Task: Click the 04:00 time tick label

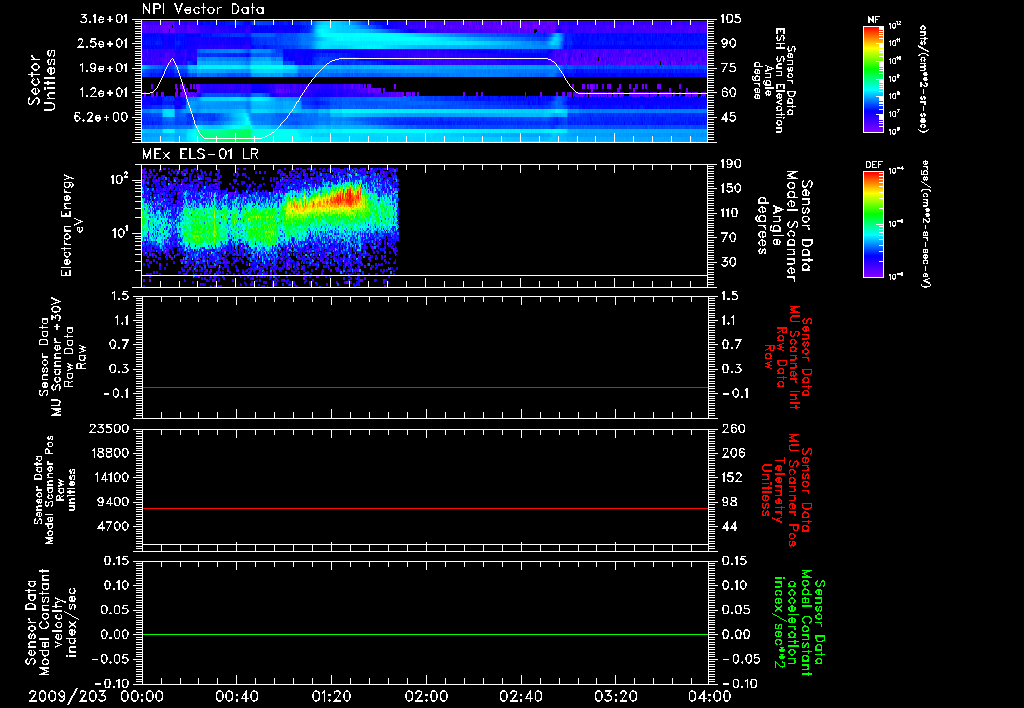Action: (x=709, y=696)
